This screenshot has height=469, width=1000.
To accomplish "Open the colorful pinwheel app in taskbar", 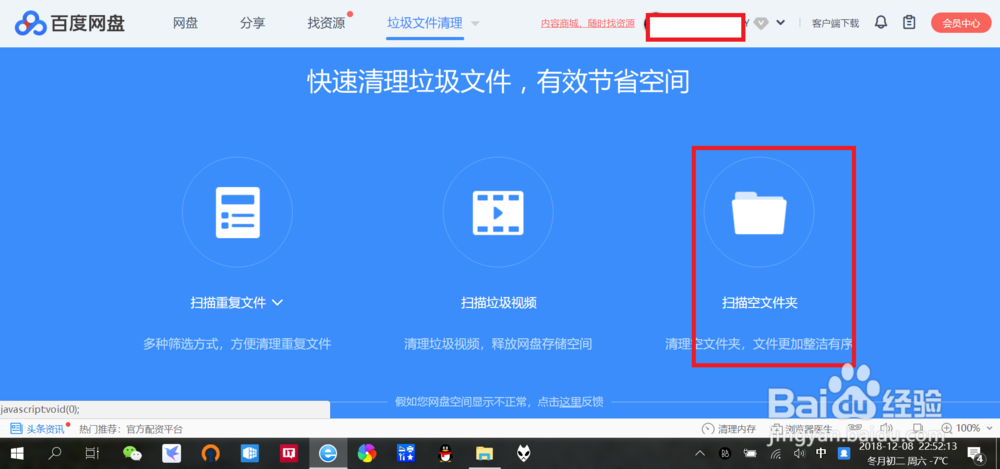I will coord(367,454).
